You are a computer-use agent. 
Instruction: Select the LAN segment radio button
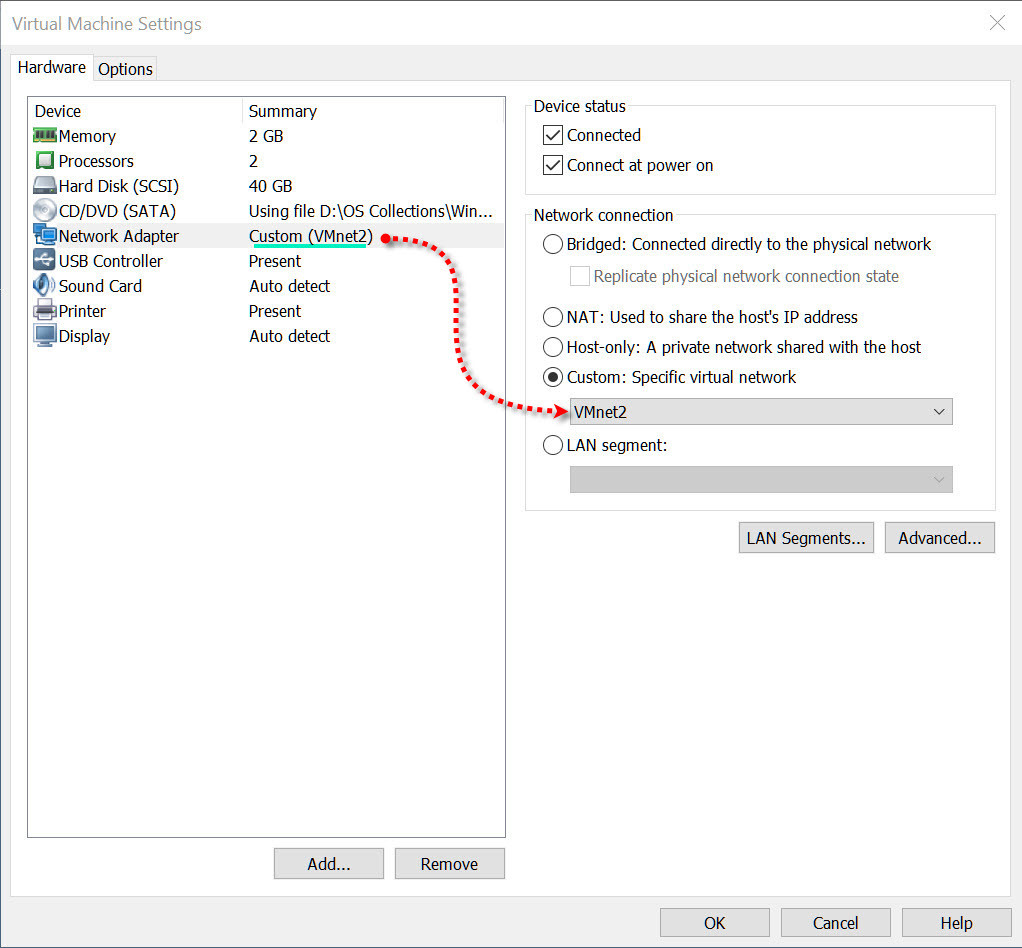click(553, 445)
